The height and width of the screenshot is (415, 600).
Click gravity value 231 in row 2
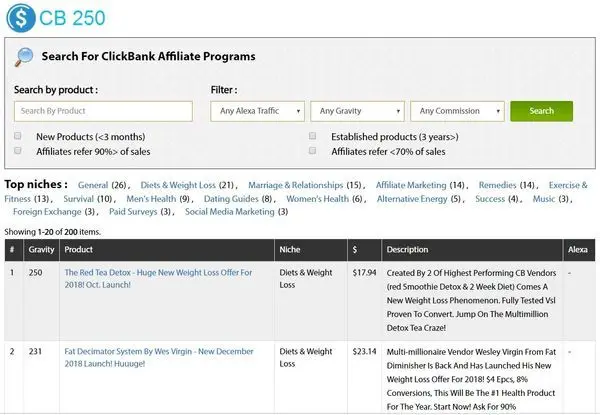tap(35, 352)
